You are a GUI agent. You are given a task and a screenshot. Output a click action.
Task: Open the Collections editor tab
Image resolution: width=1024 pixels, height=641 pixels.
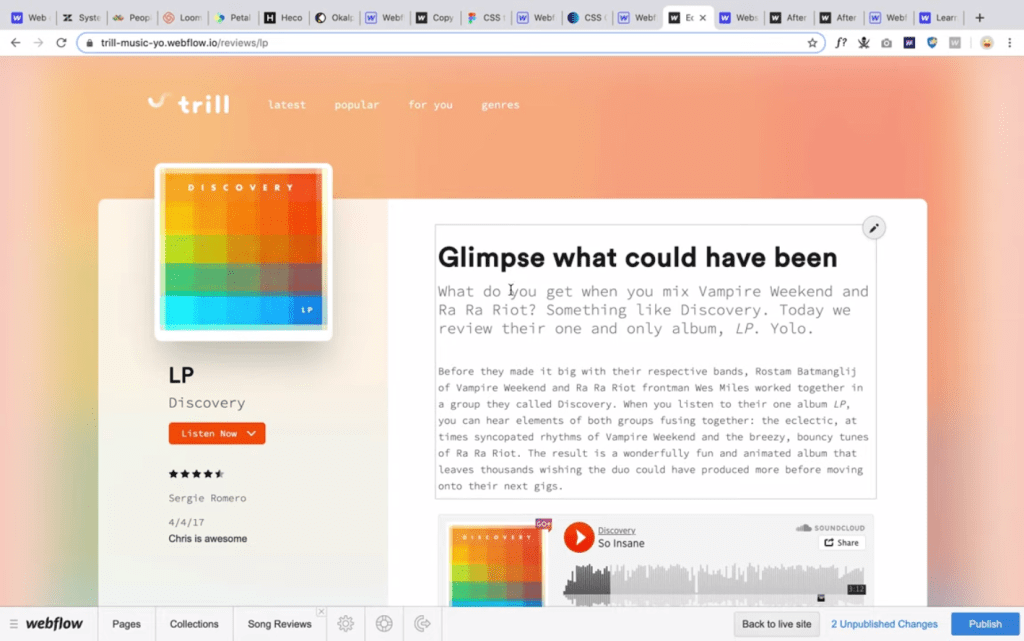tap(194, 624)
